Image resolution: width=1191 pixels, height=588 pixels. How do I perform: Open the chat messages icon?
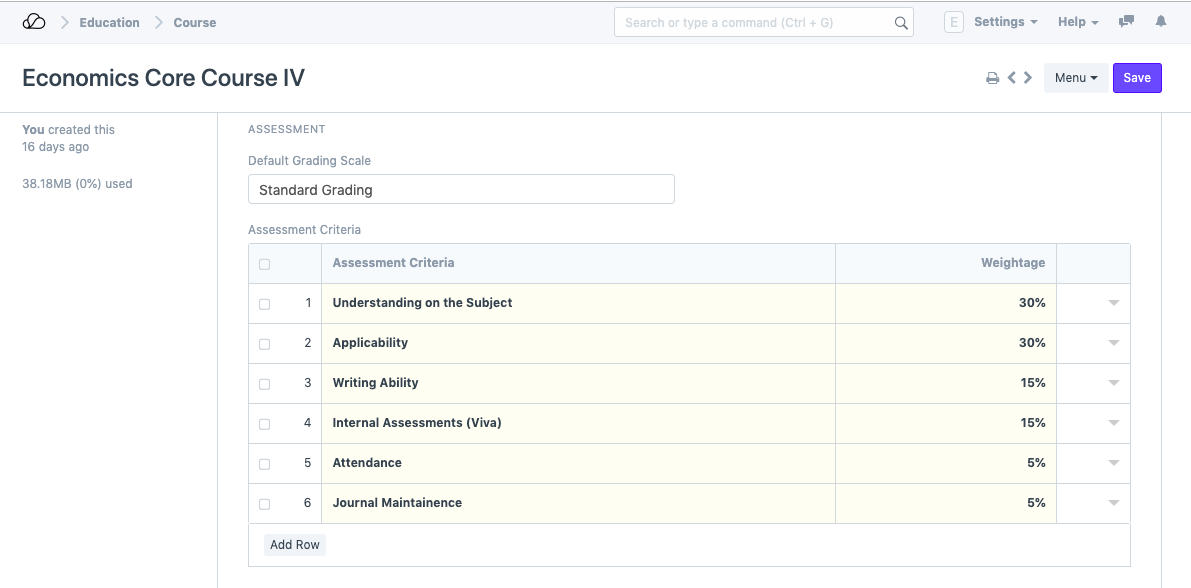(x=1127, y=22)
